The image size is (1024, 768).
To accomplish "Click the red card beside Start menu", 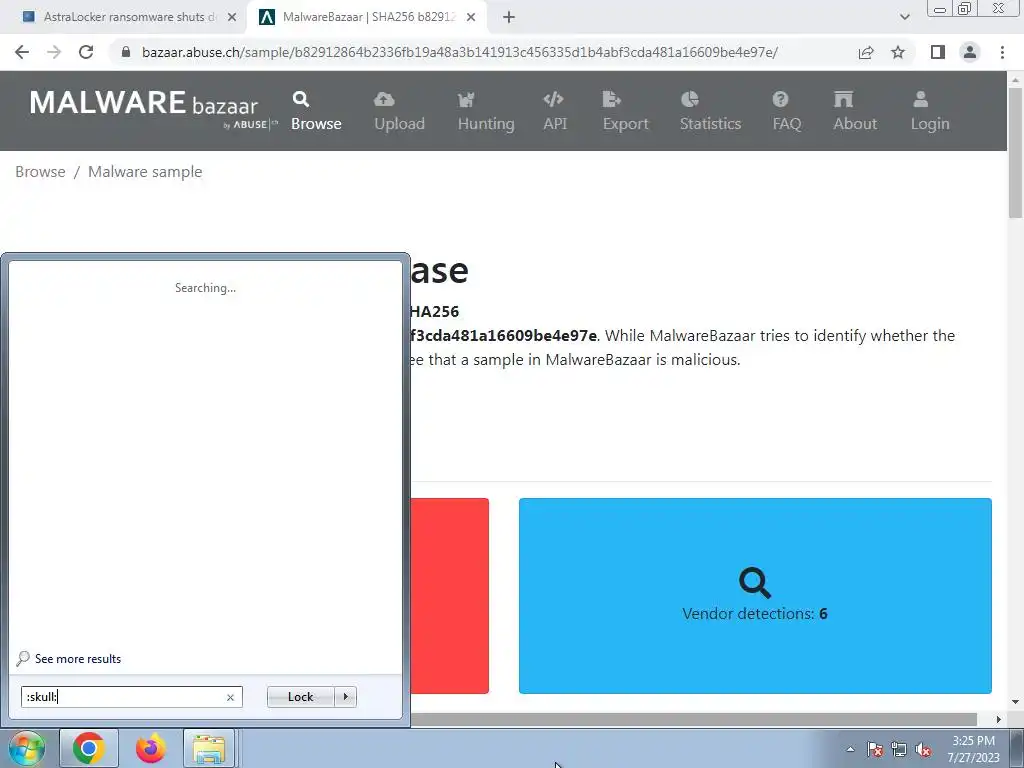I will point(450,596).
